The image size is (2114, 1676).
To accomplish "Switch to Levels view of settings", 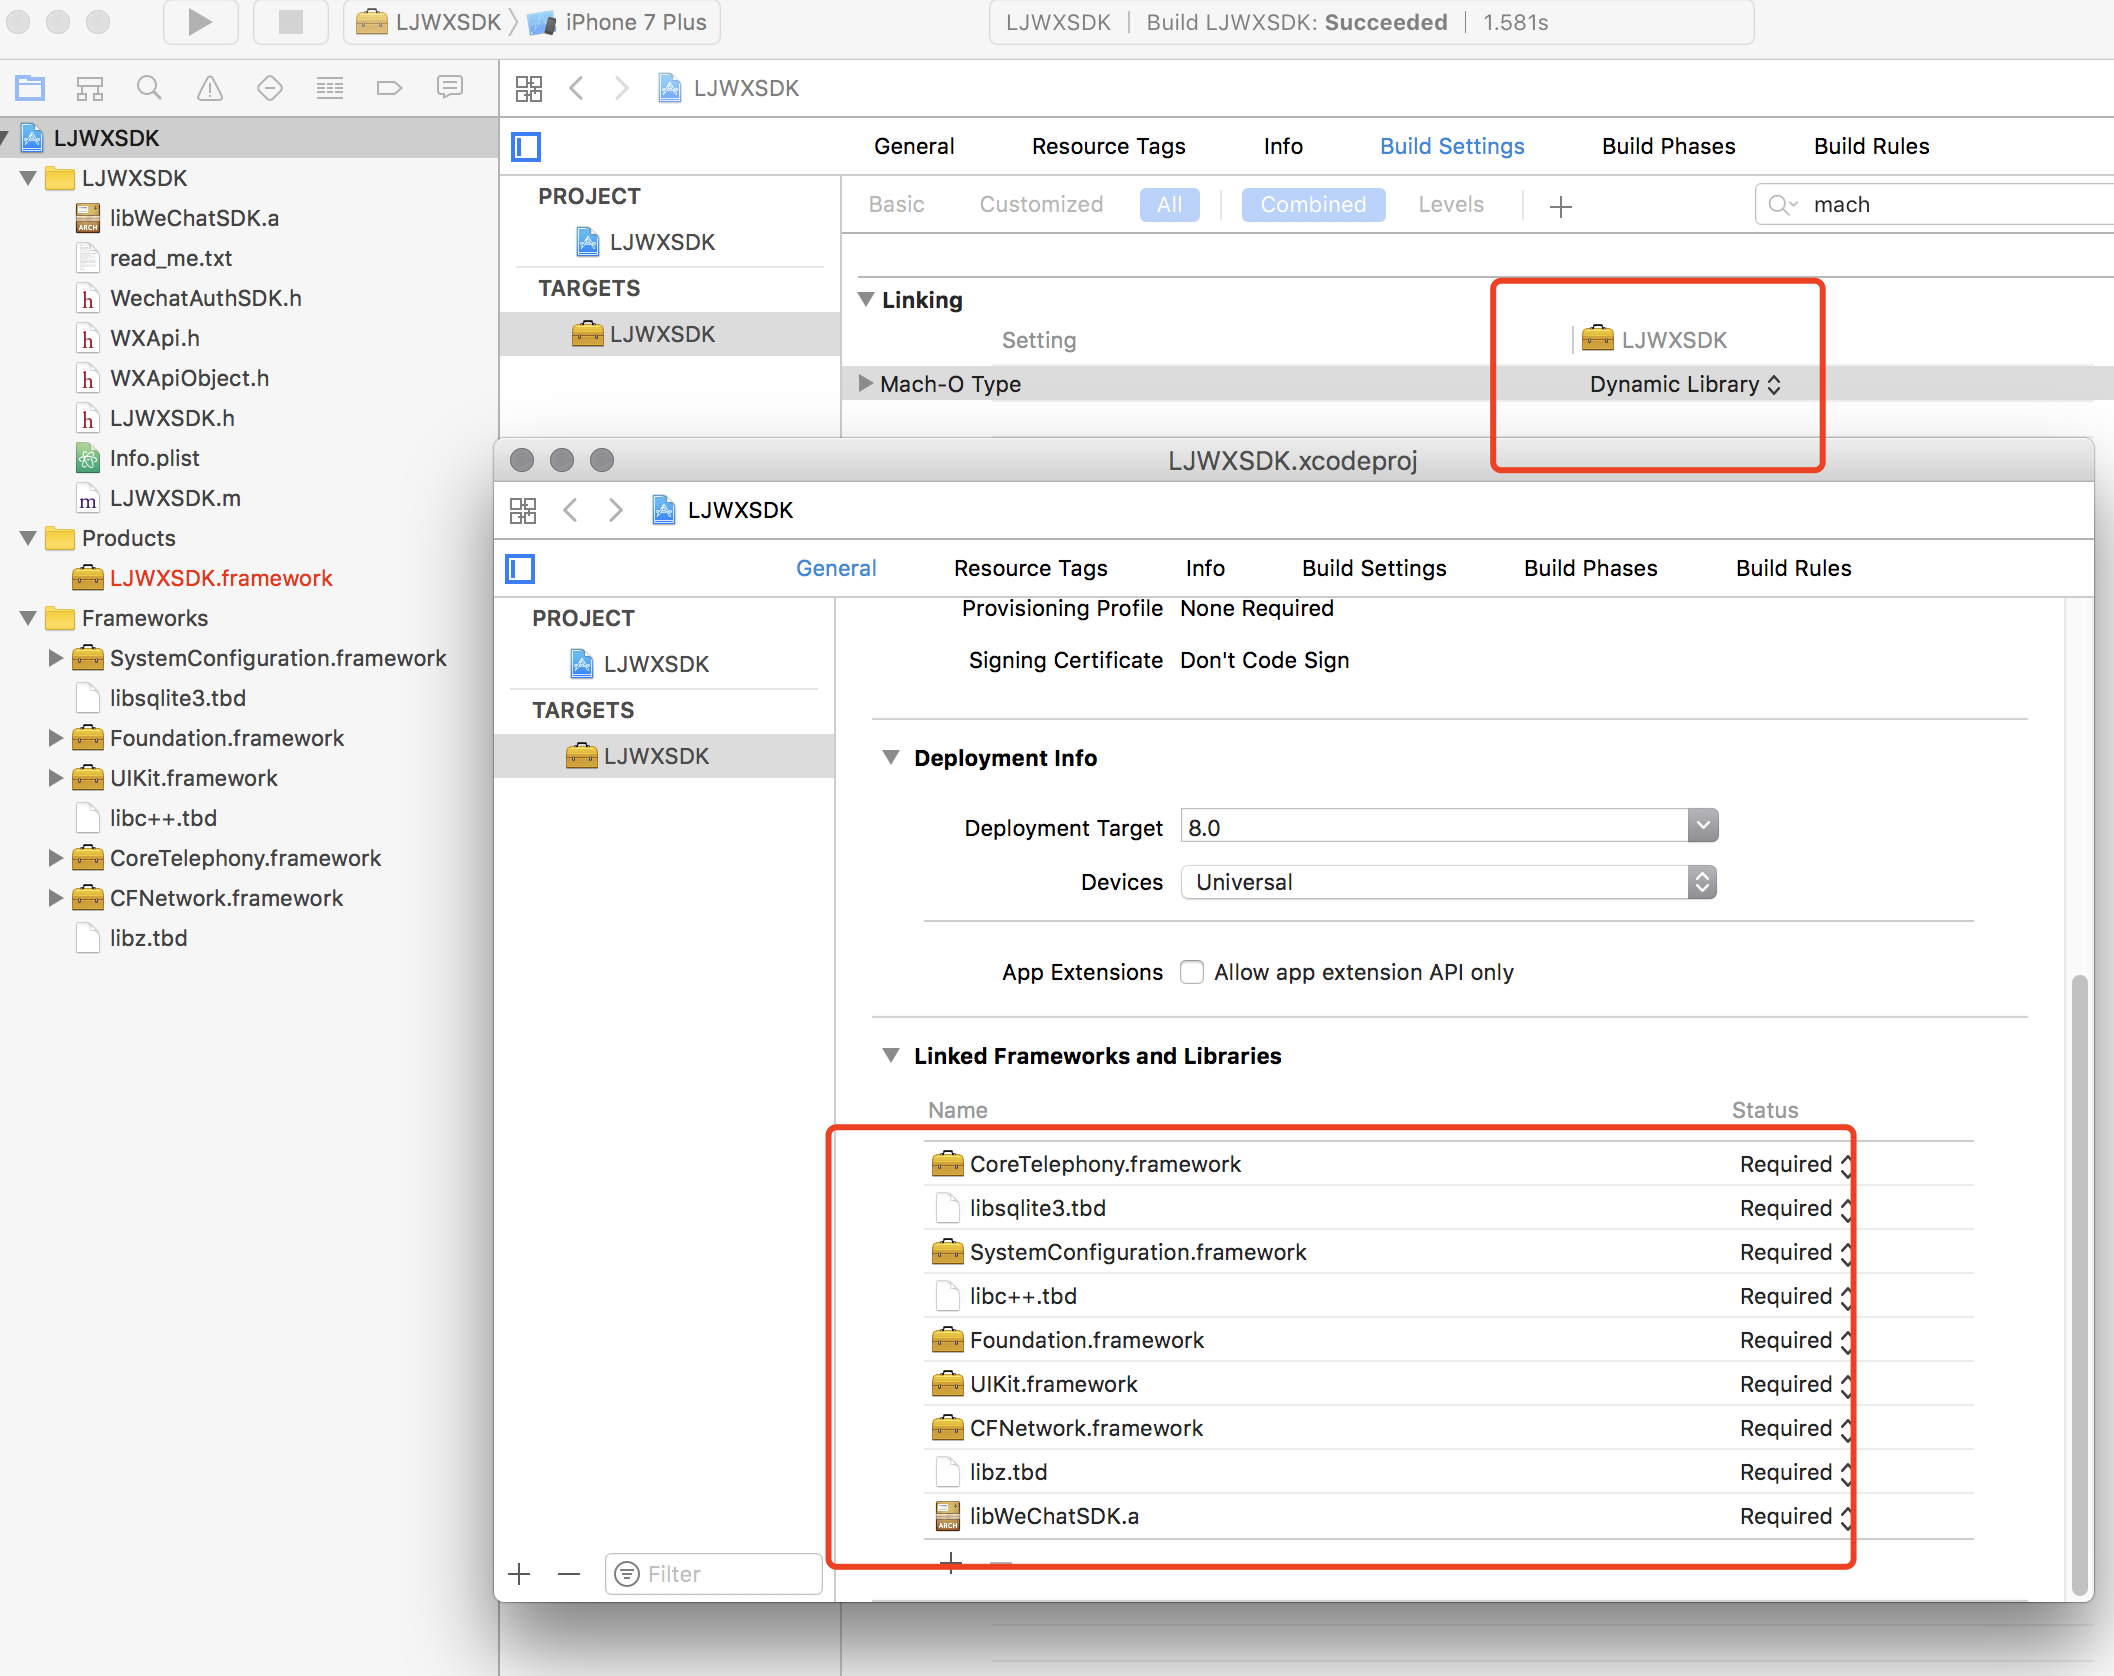I will tap(1450, 205).
